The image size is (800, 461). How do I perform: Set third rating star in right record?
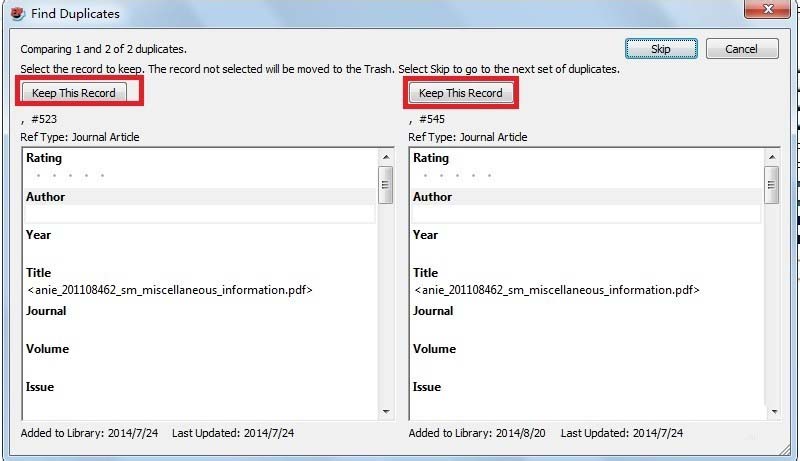tap(458, 176)
